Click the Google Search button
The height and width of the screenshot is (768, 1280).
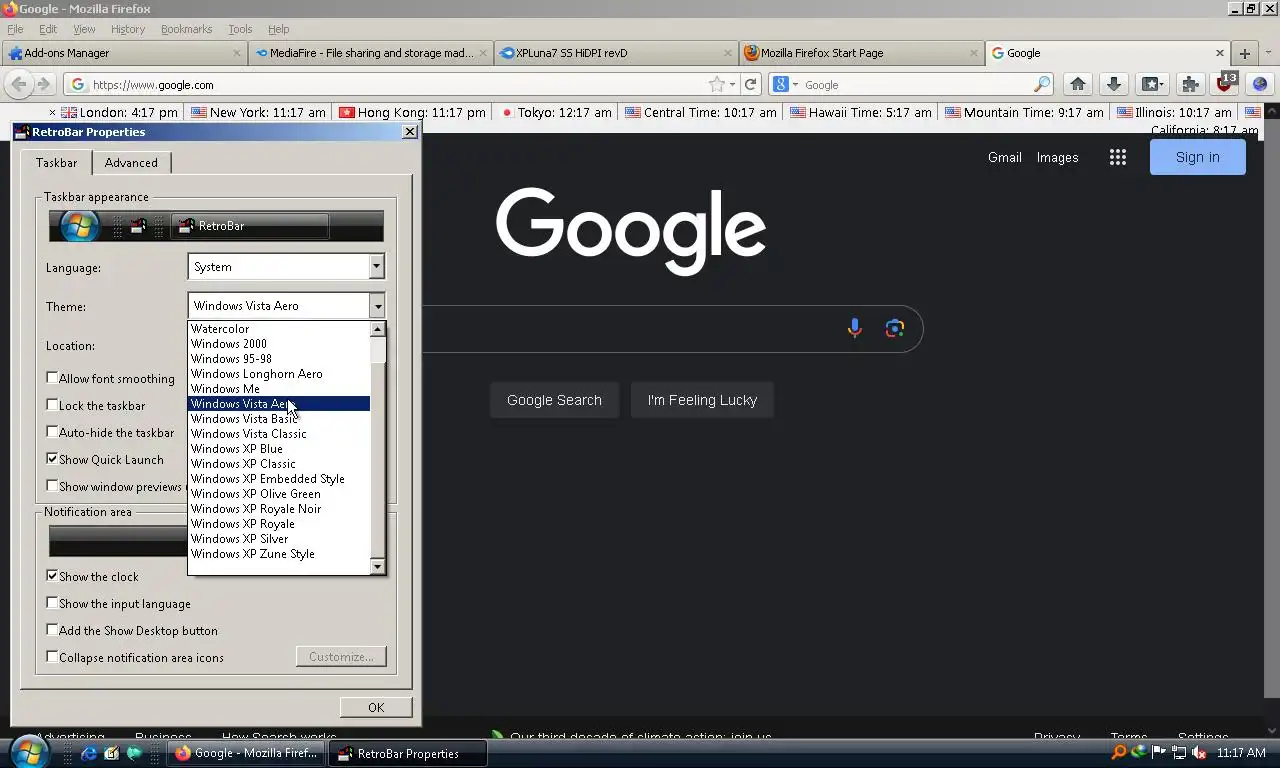click(x=554, y=400)
